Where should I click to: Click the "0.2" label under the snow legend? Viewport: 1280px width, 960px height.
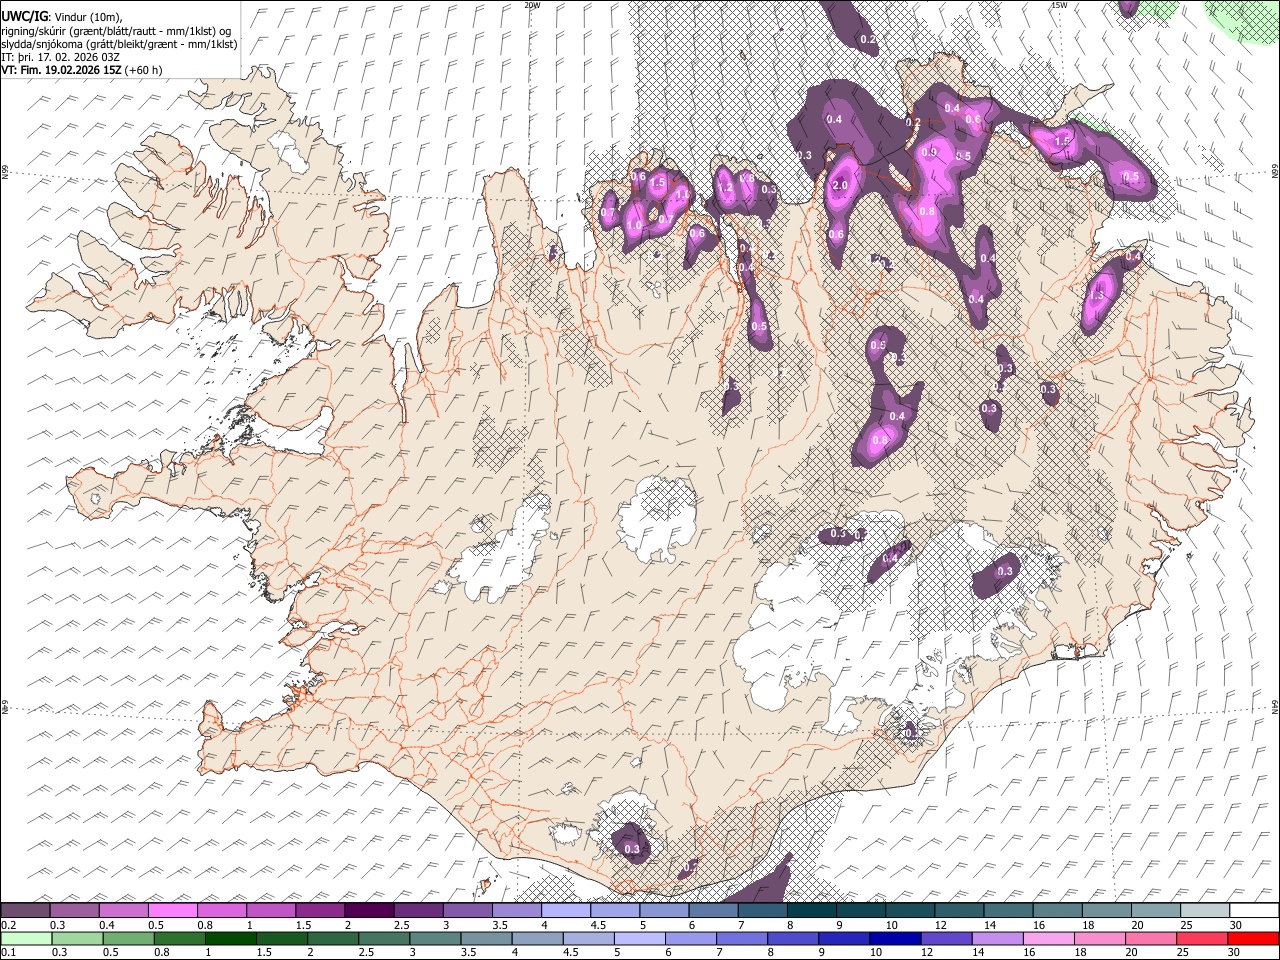tap(8, 925)
